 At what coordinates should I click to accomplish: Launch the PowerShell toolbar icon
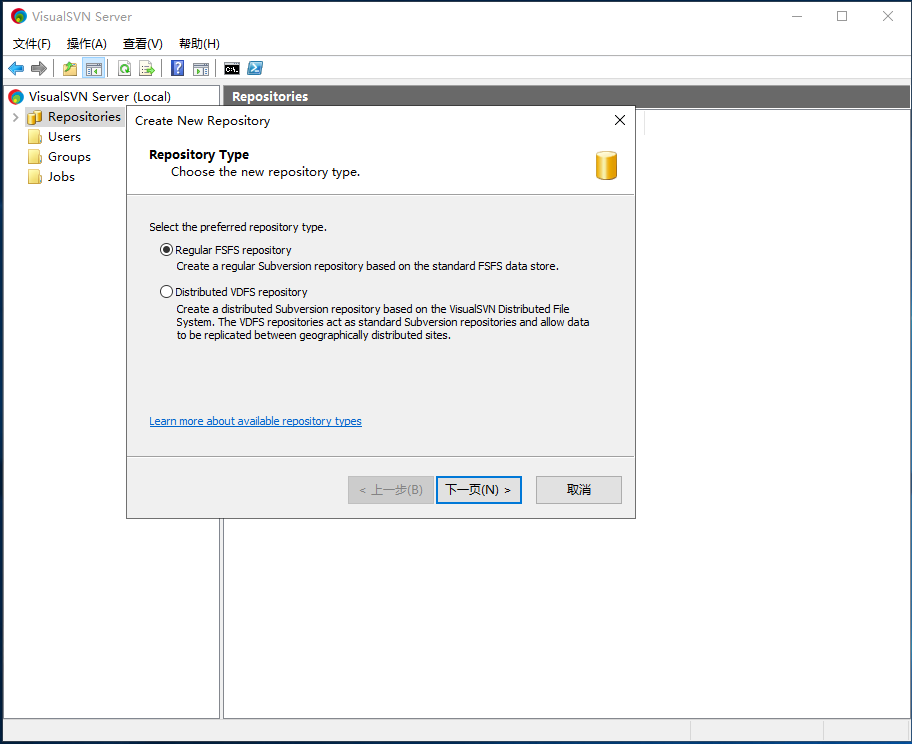click(x=255, y=69)
